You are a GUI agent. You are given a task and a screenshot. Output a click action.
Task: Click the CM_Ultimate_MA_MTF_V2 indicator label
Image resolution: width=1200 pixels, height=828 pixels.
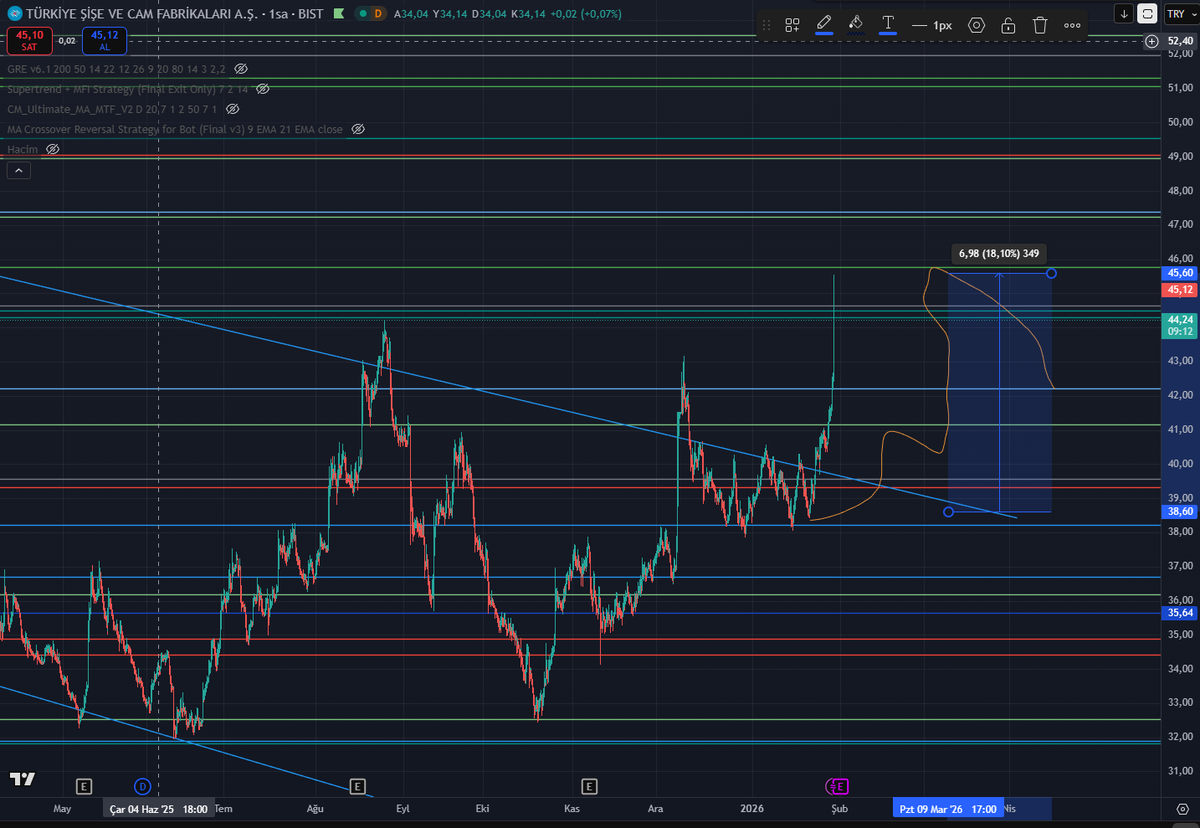pos(113,109)
